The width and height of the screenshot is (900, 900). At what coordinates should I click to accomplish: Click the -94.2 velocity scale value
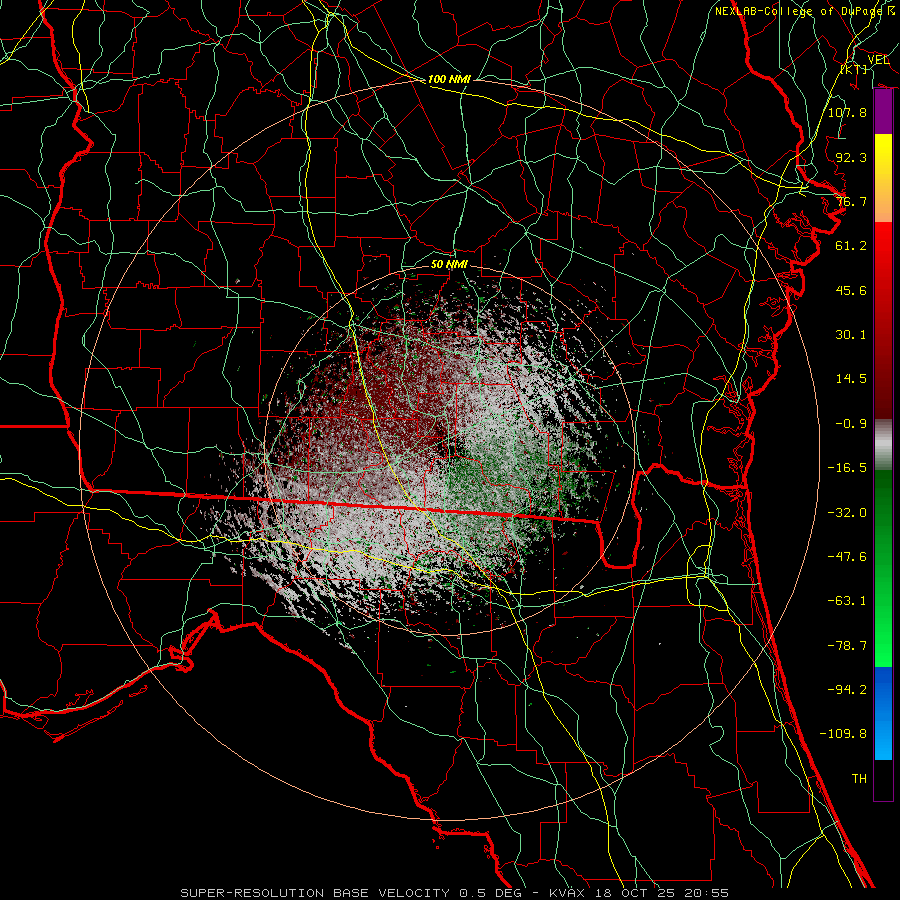pyautogui.click(x=847, y=690)
